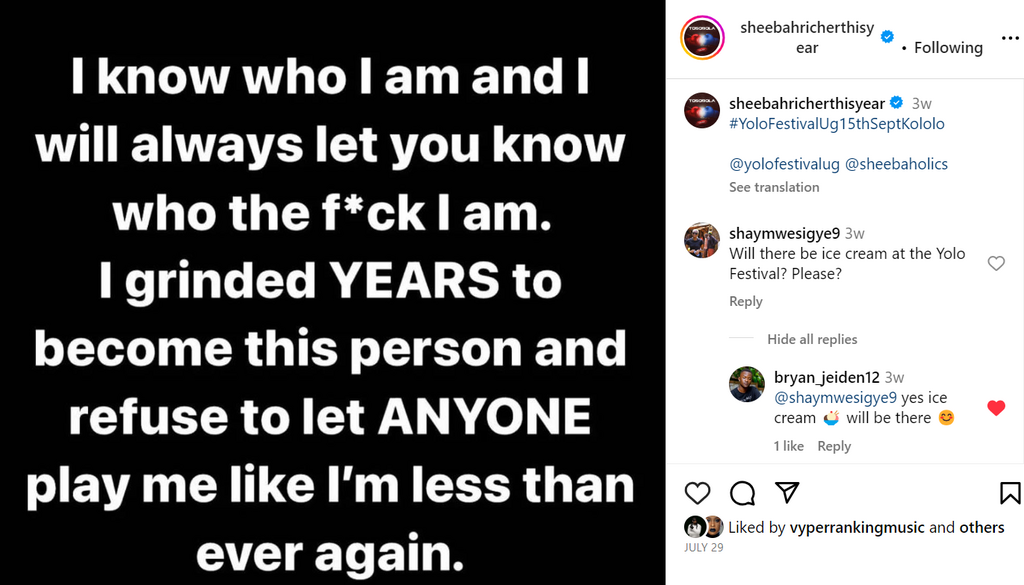Image resolution: width=1024 pixels, height=585 pixels.
Task: Click See translation under the caption
Action: tap(774, 187)
